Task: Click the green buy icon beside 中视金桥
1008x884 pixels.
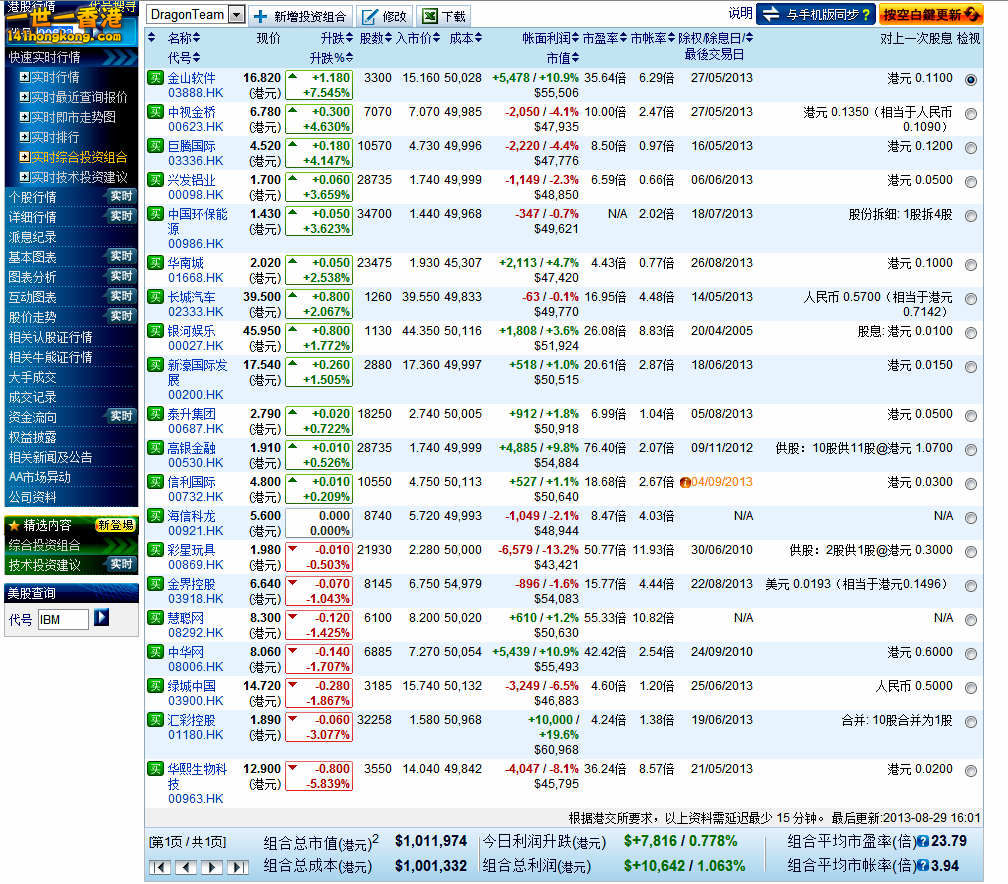Action: [155, 111]
